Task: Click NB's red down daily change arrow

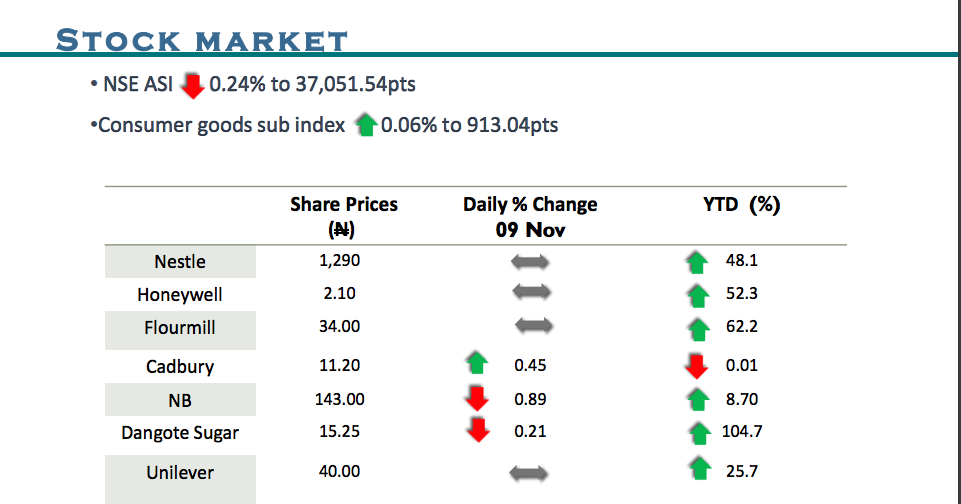Action: point(477,400)
